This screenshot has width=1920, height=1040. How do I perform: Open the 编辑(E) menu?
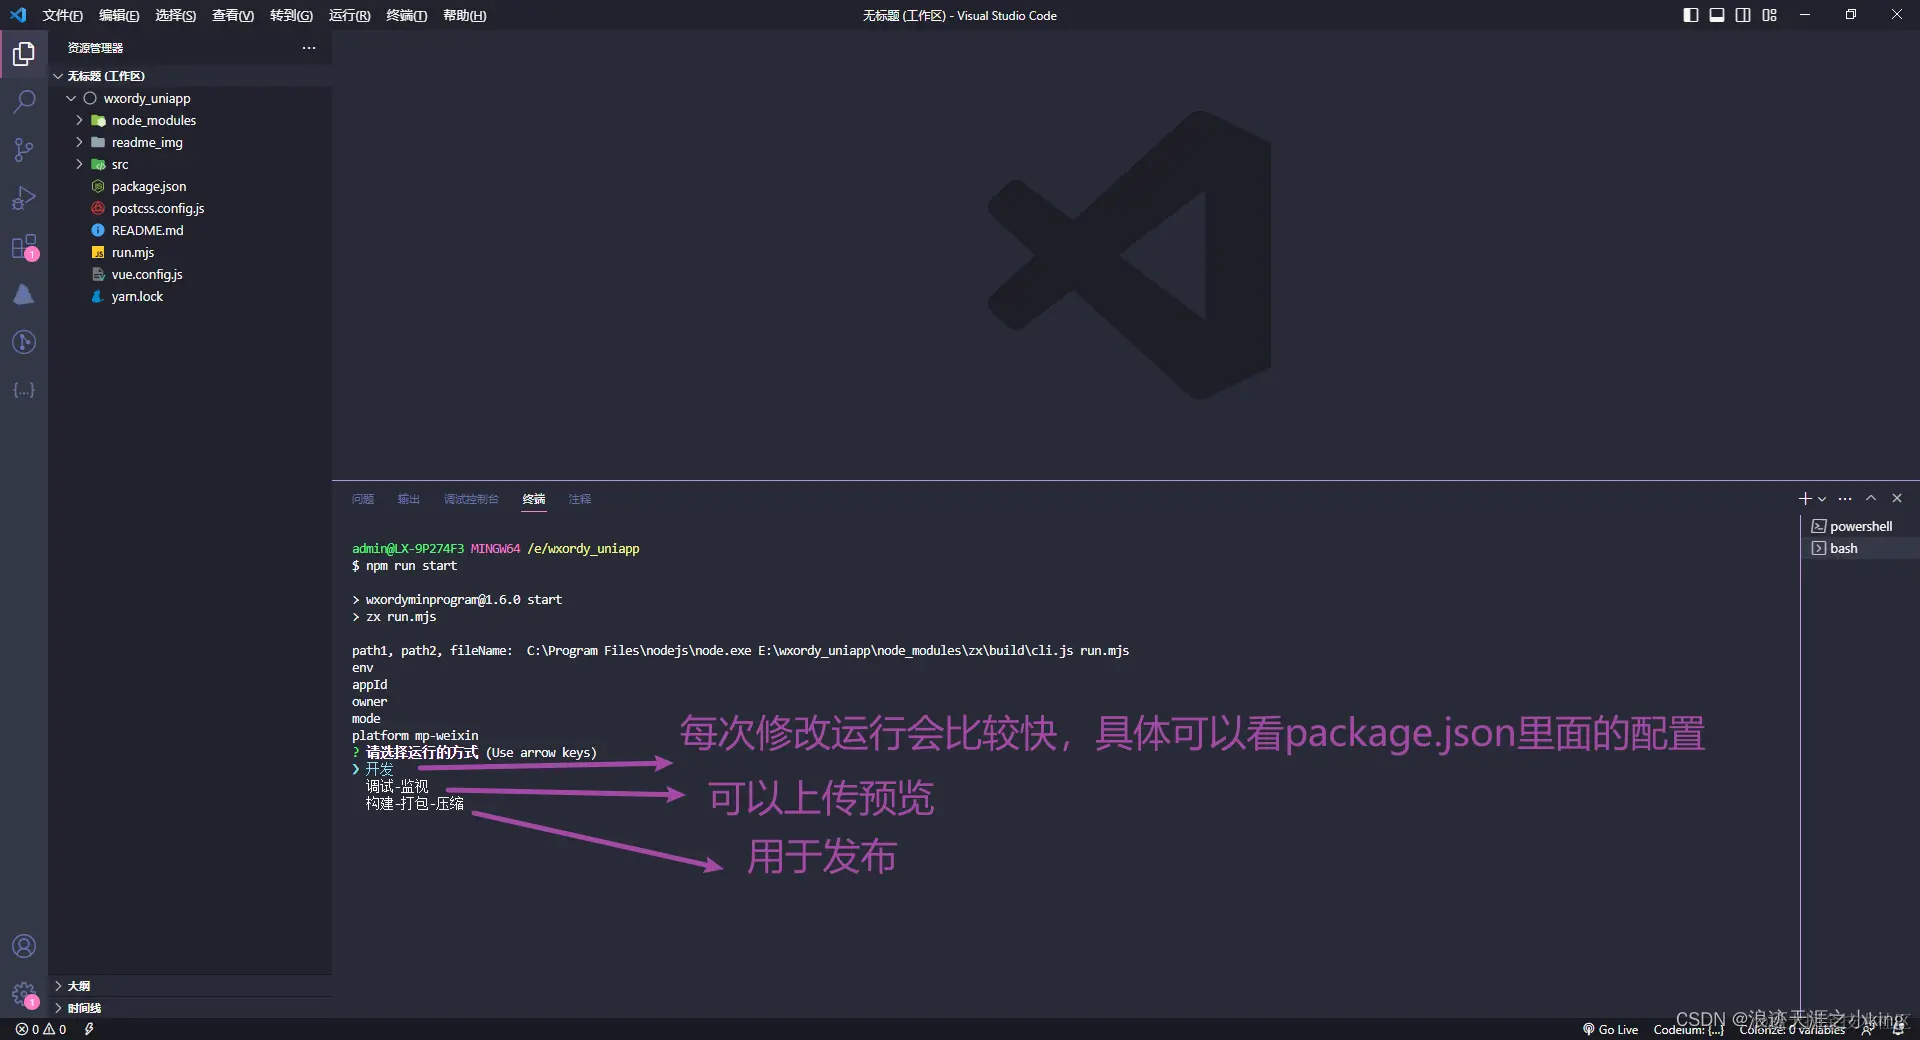pos(119,15)
